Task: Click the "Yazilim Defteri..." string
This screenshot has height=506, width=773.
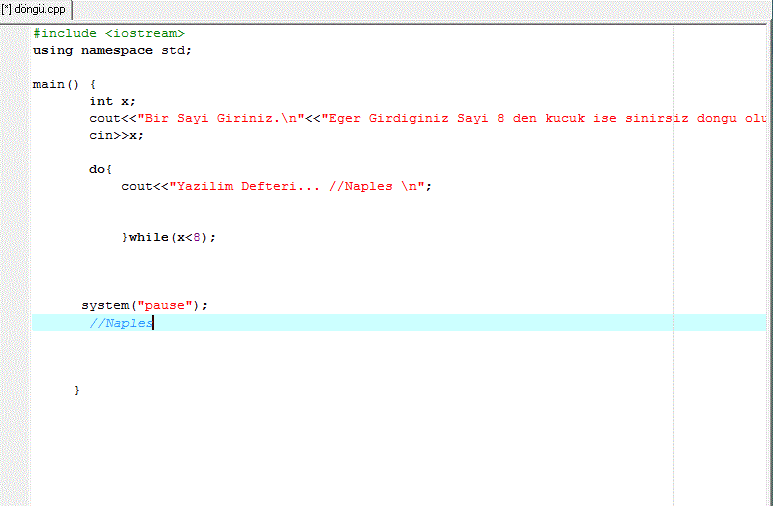Action: coord(297,186)
